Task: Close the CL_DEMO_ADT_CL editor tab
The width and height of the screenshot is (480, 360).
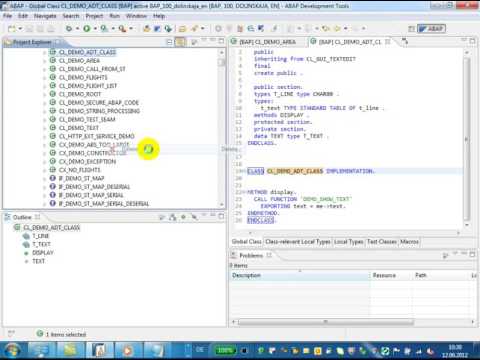Action: tap(388, 42)
